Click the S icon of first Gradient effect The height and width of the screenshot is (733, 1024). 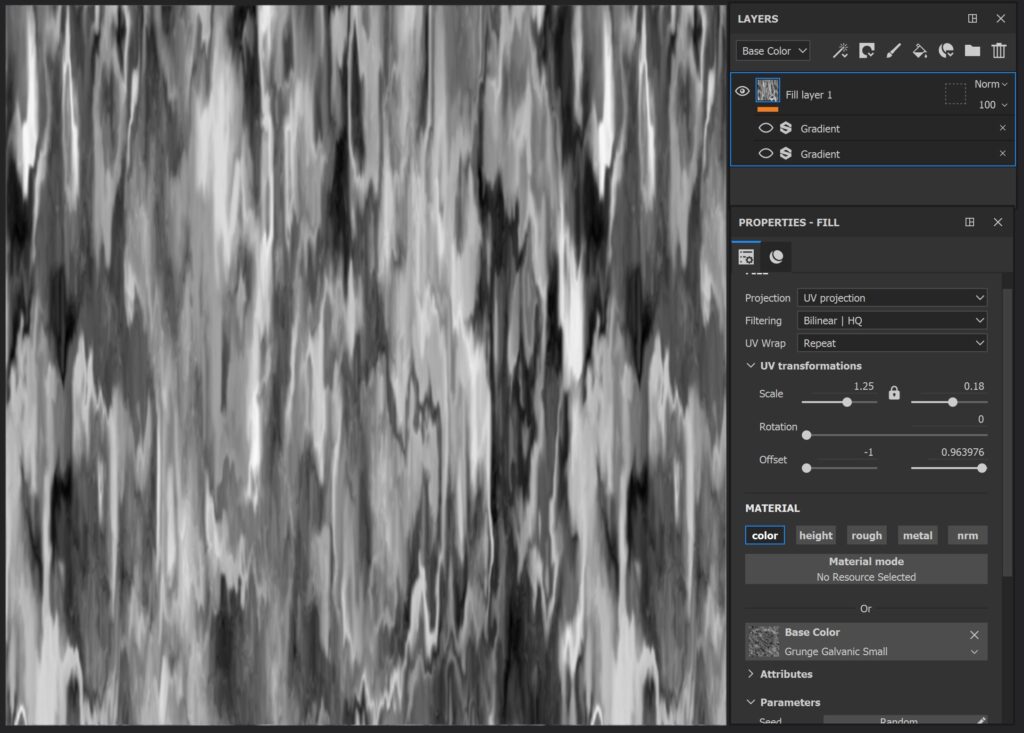[786, 128]
